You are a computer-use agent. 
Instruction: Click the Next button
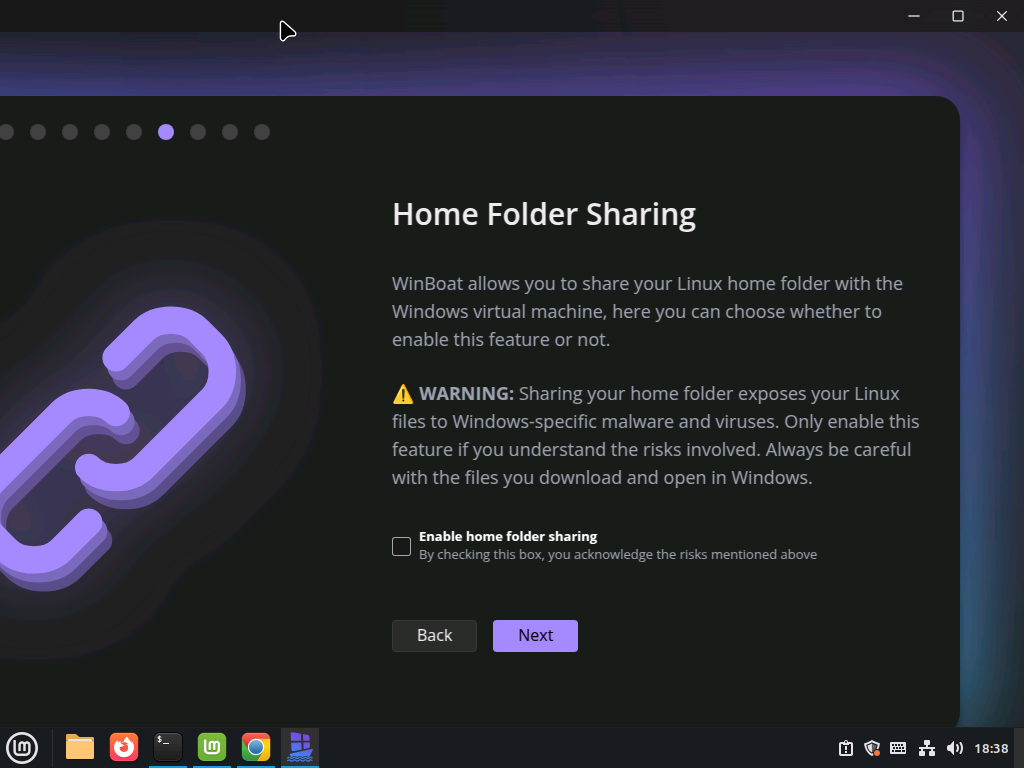(x=535, y=636)
